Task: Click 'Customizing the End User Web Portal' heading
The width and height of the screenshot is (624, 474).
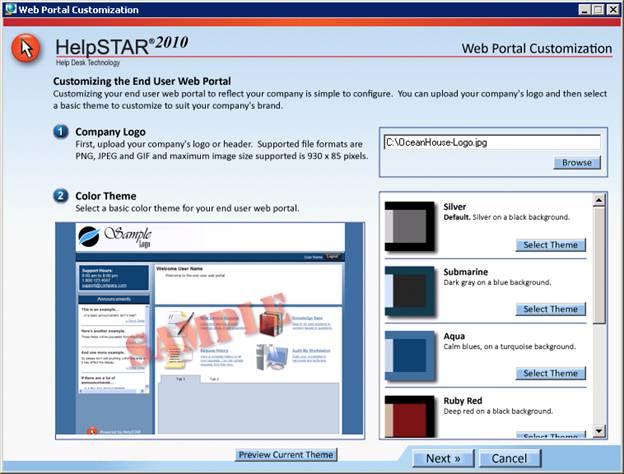Action: click(x=142, y=81)
